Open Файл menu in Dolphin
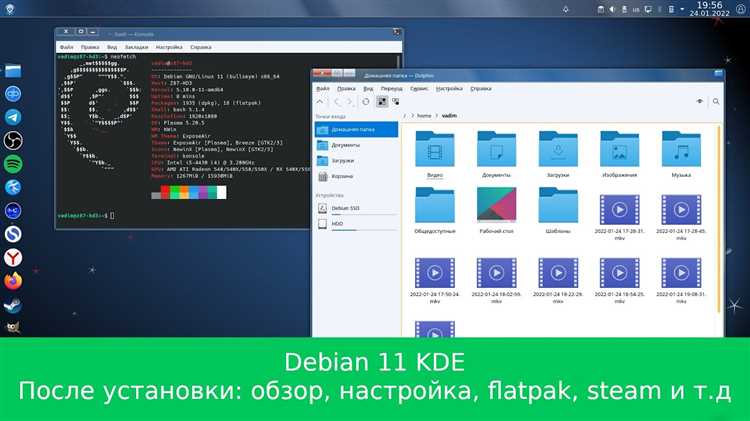The image size is (750, 421). (323, 89)
